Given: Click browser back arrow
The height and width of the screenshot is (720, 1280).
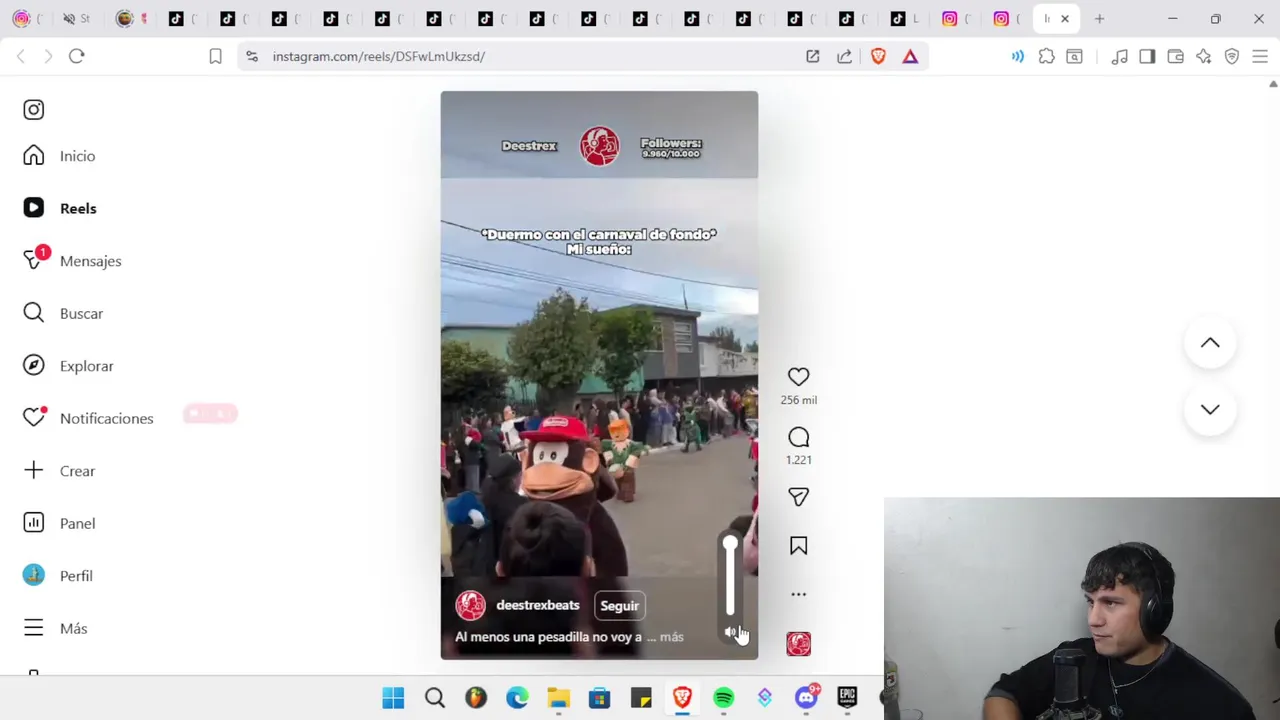Looking at the screenshot, I should point(21,57).
